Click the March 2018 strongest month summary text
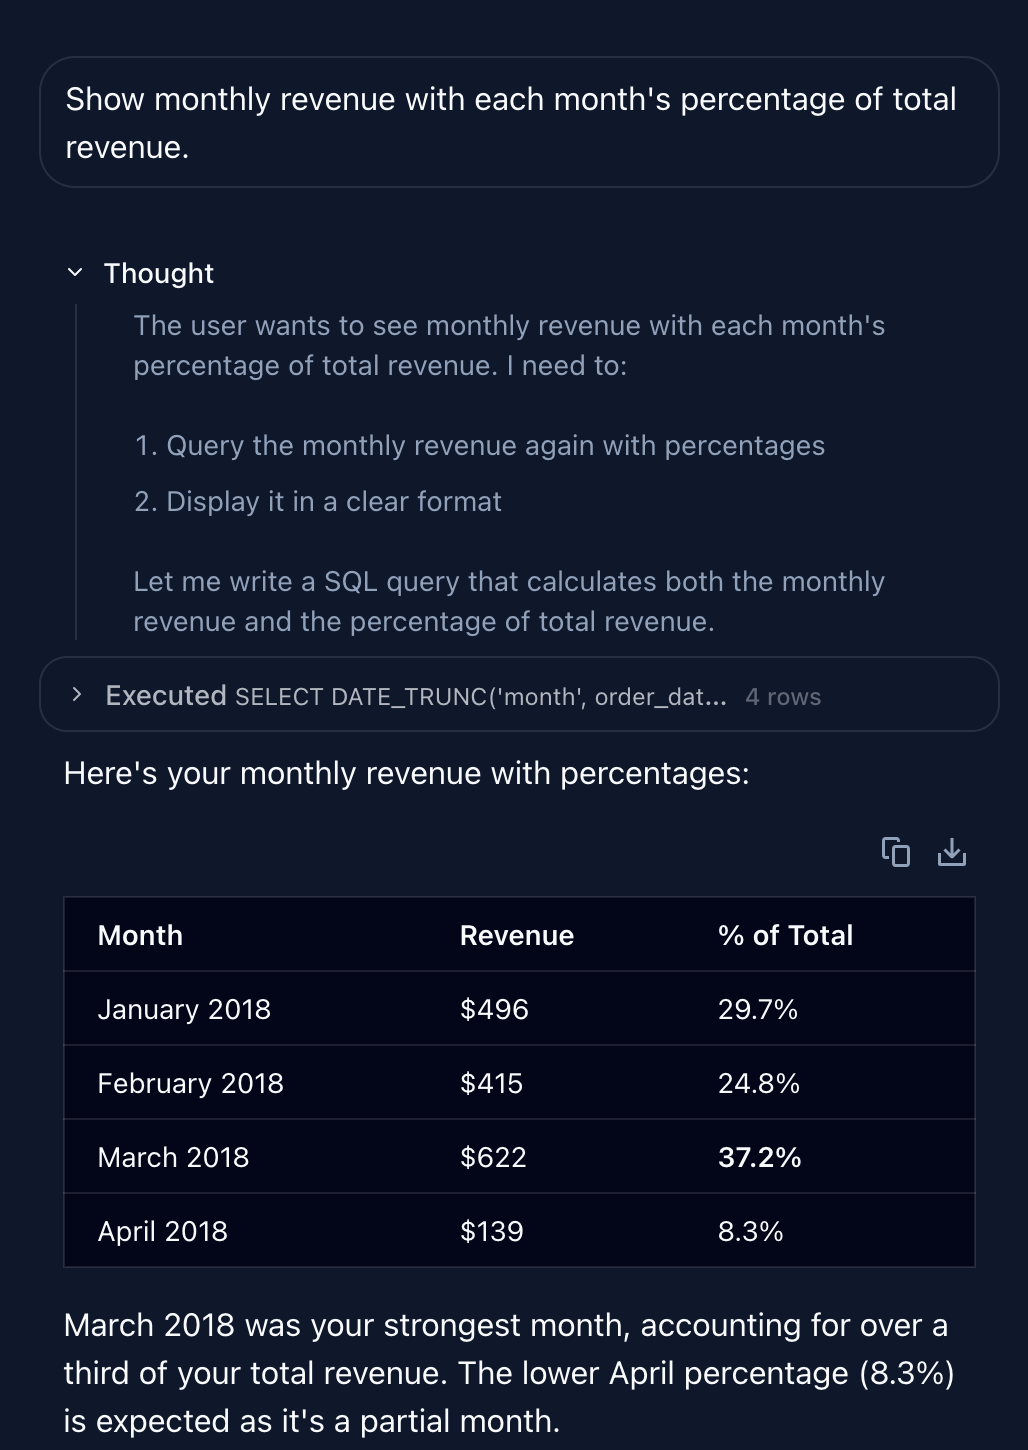Image resolution: width=1028 pixels, height=1450 pixels. pyautogui.click(x=509, y=1372)
